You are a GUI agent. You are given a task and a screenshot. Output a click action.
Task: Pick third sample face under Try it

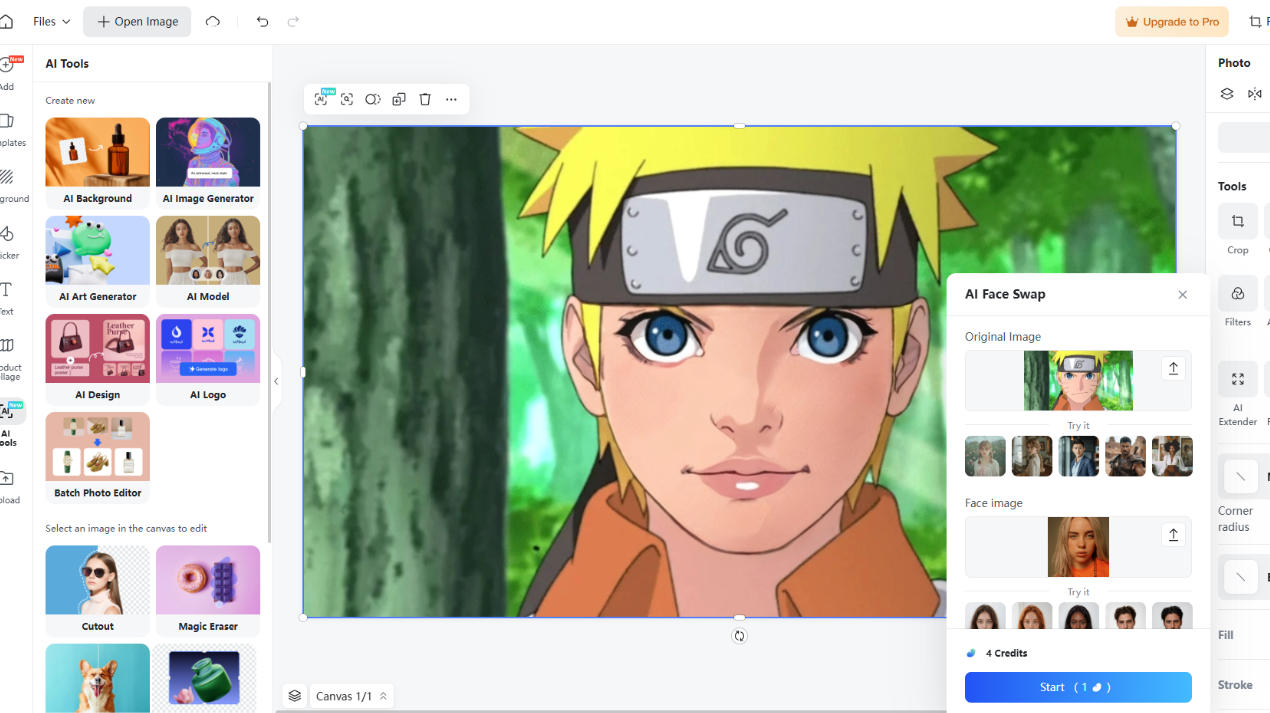(1078, 616)
